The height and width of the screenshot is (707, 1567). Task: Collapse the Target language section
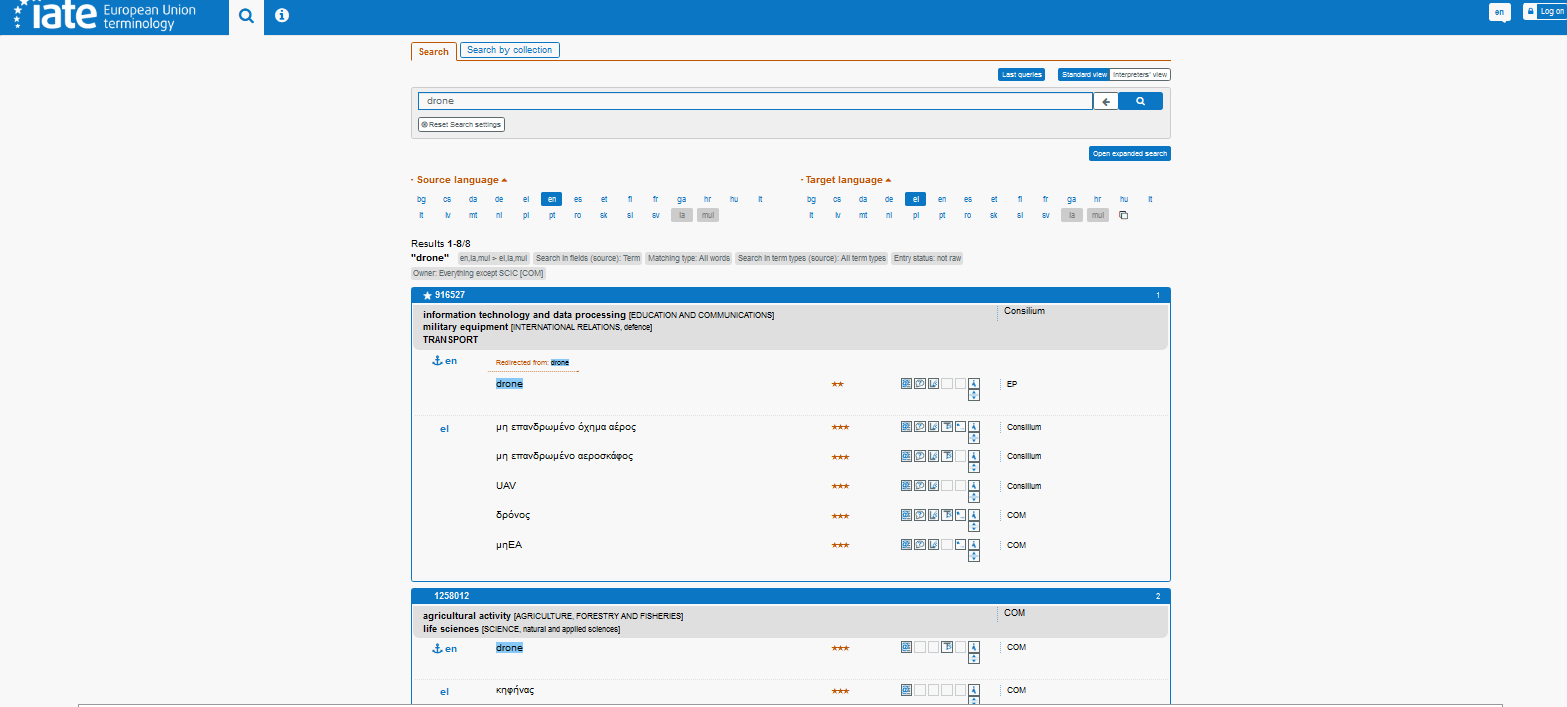[x=846, y=180]
